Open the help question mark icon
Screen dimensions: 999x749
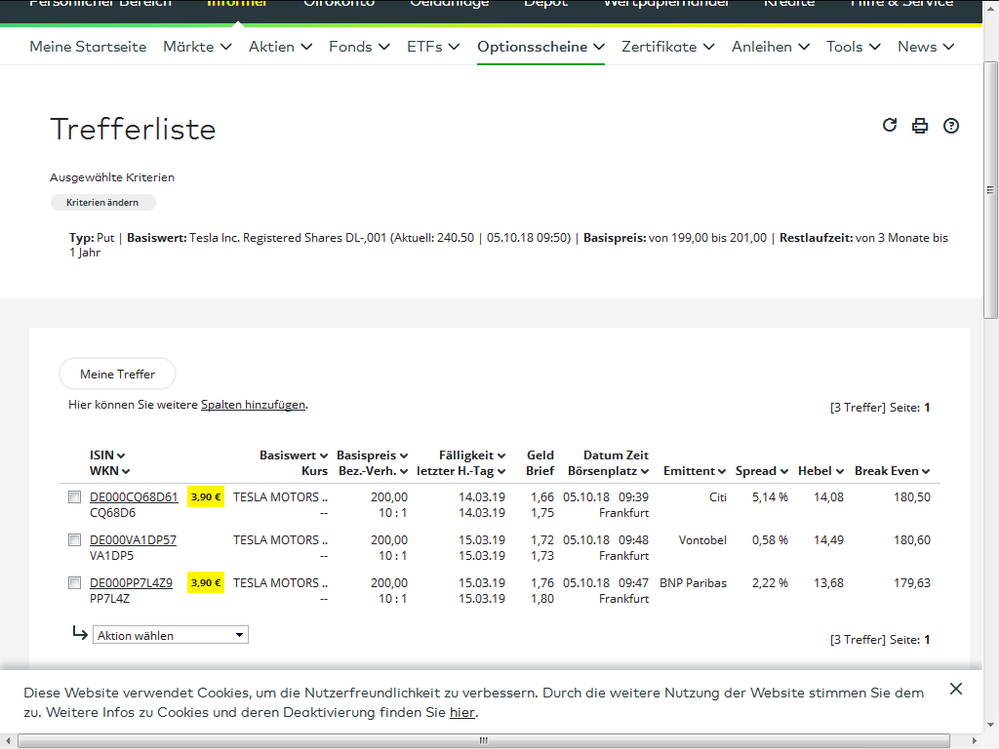951,126
